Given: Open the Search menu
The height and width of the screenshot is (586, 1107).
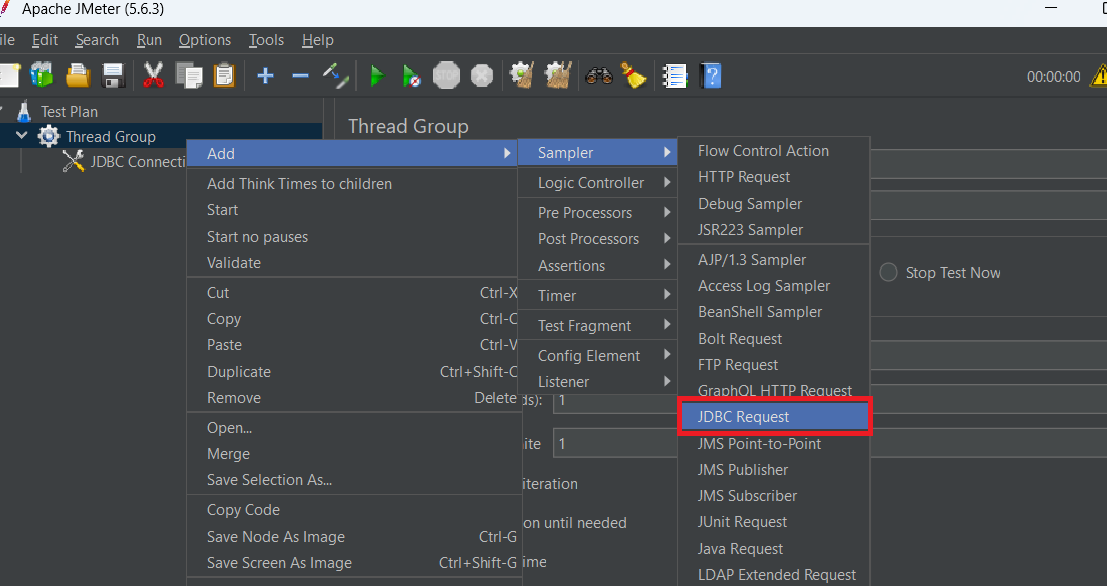Looking at the screenshot, I should (97, 40).
